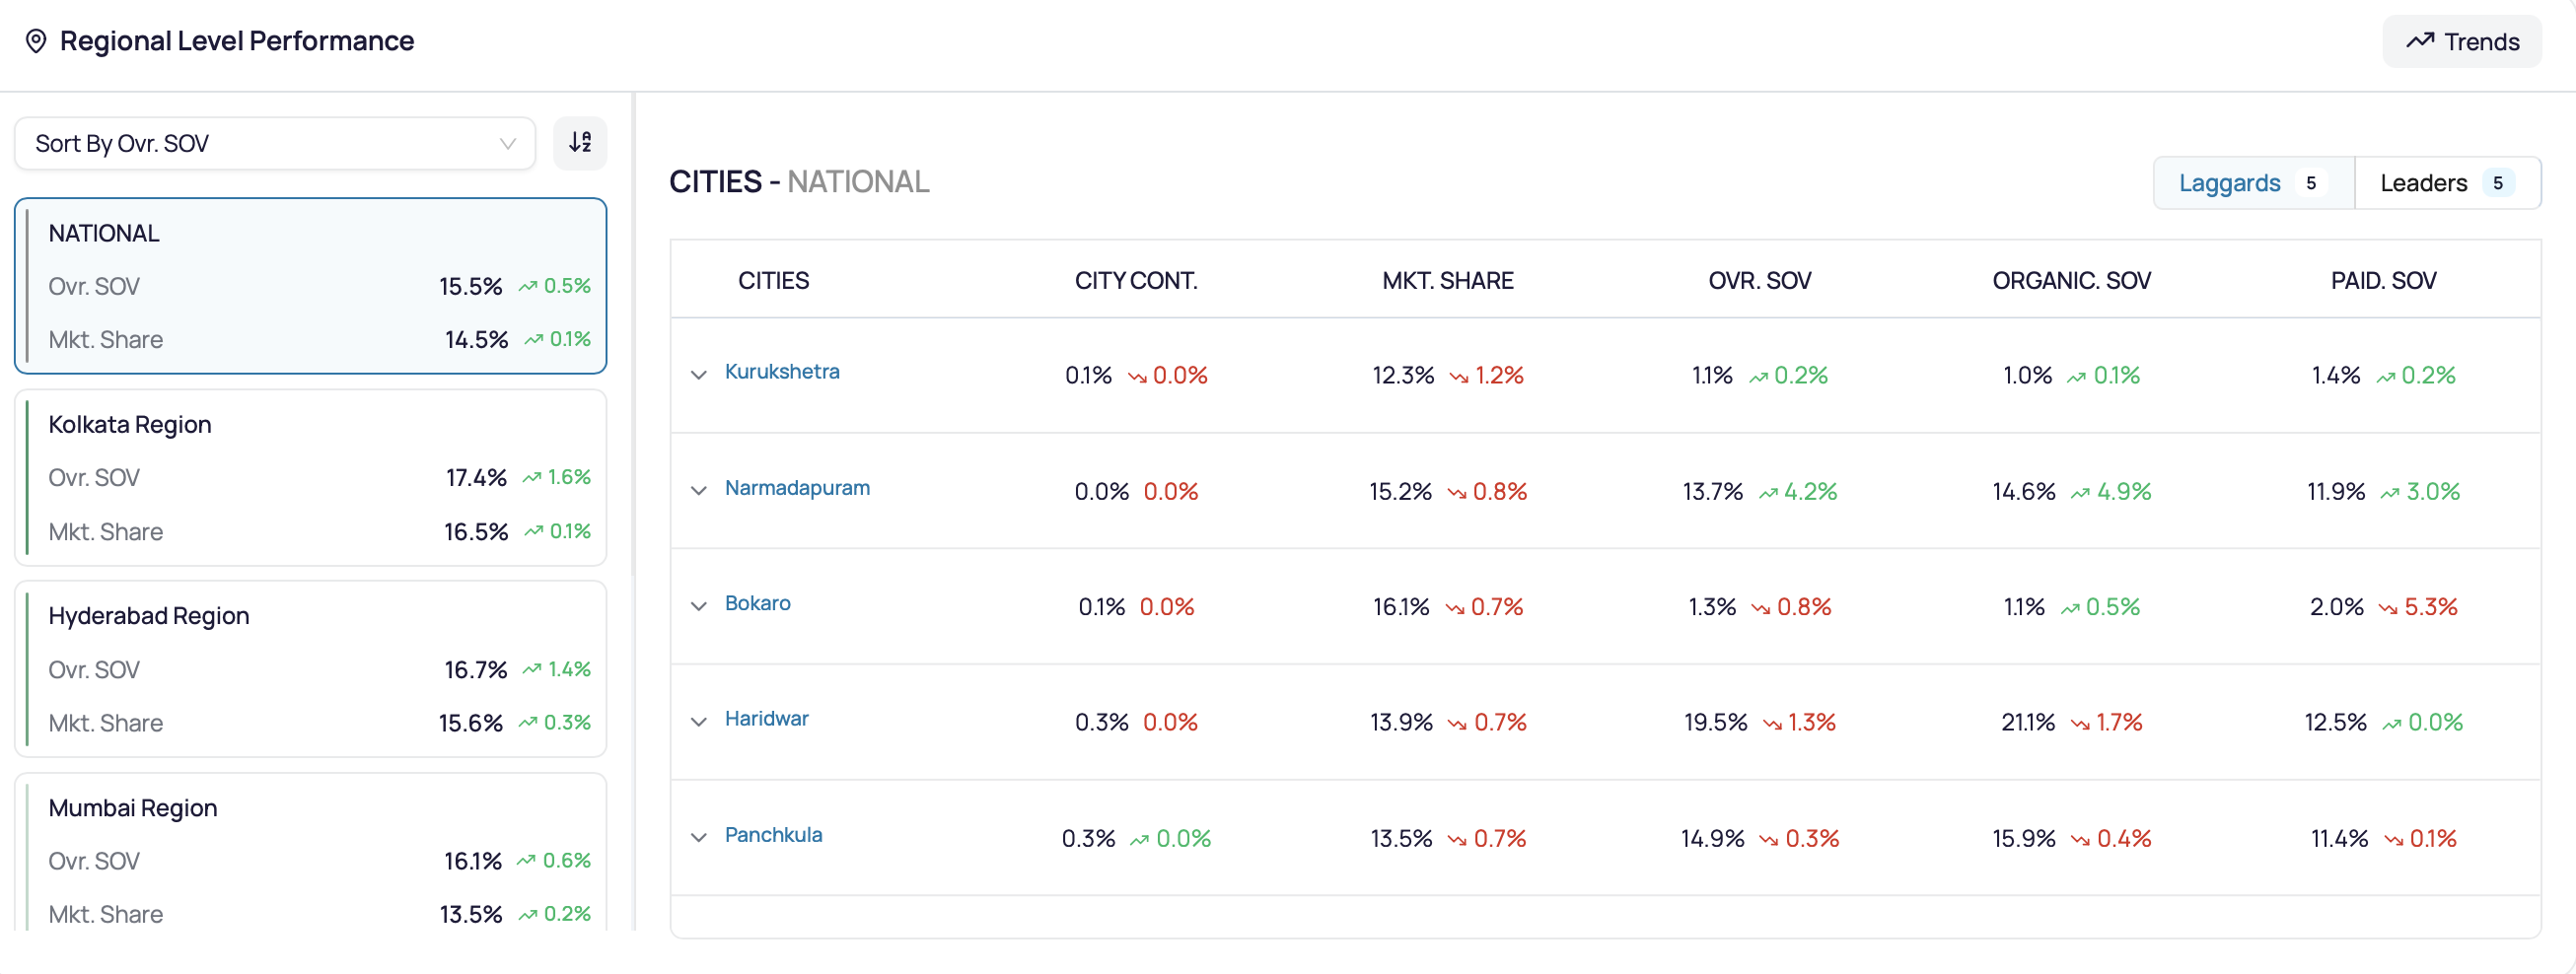Expand the Haridwar row chevron
The height and width of the screenshot is (974, 2576).
click(699, 722)
